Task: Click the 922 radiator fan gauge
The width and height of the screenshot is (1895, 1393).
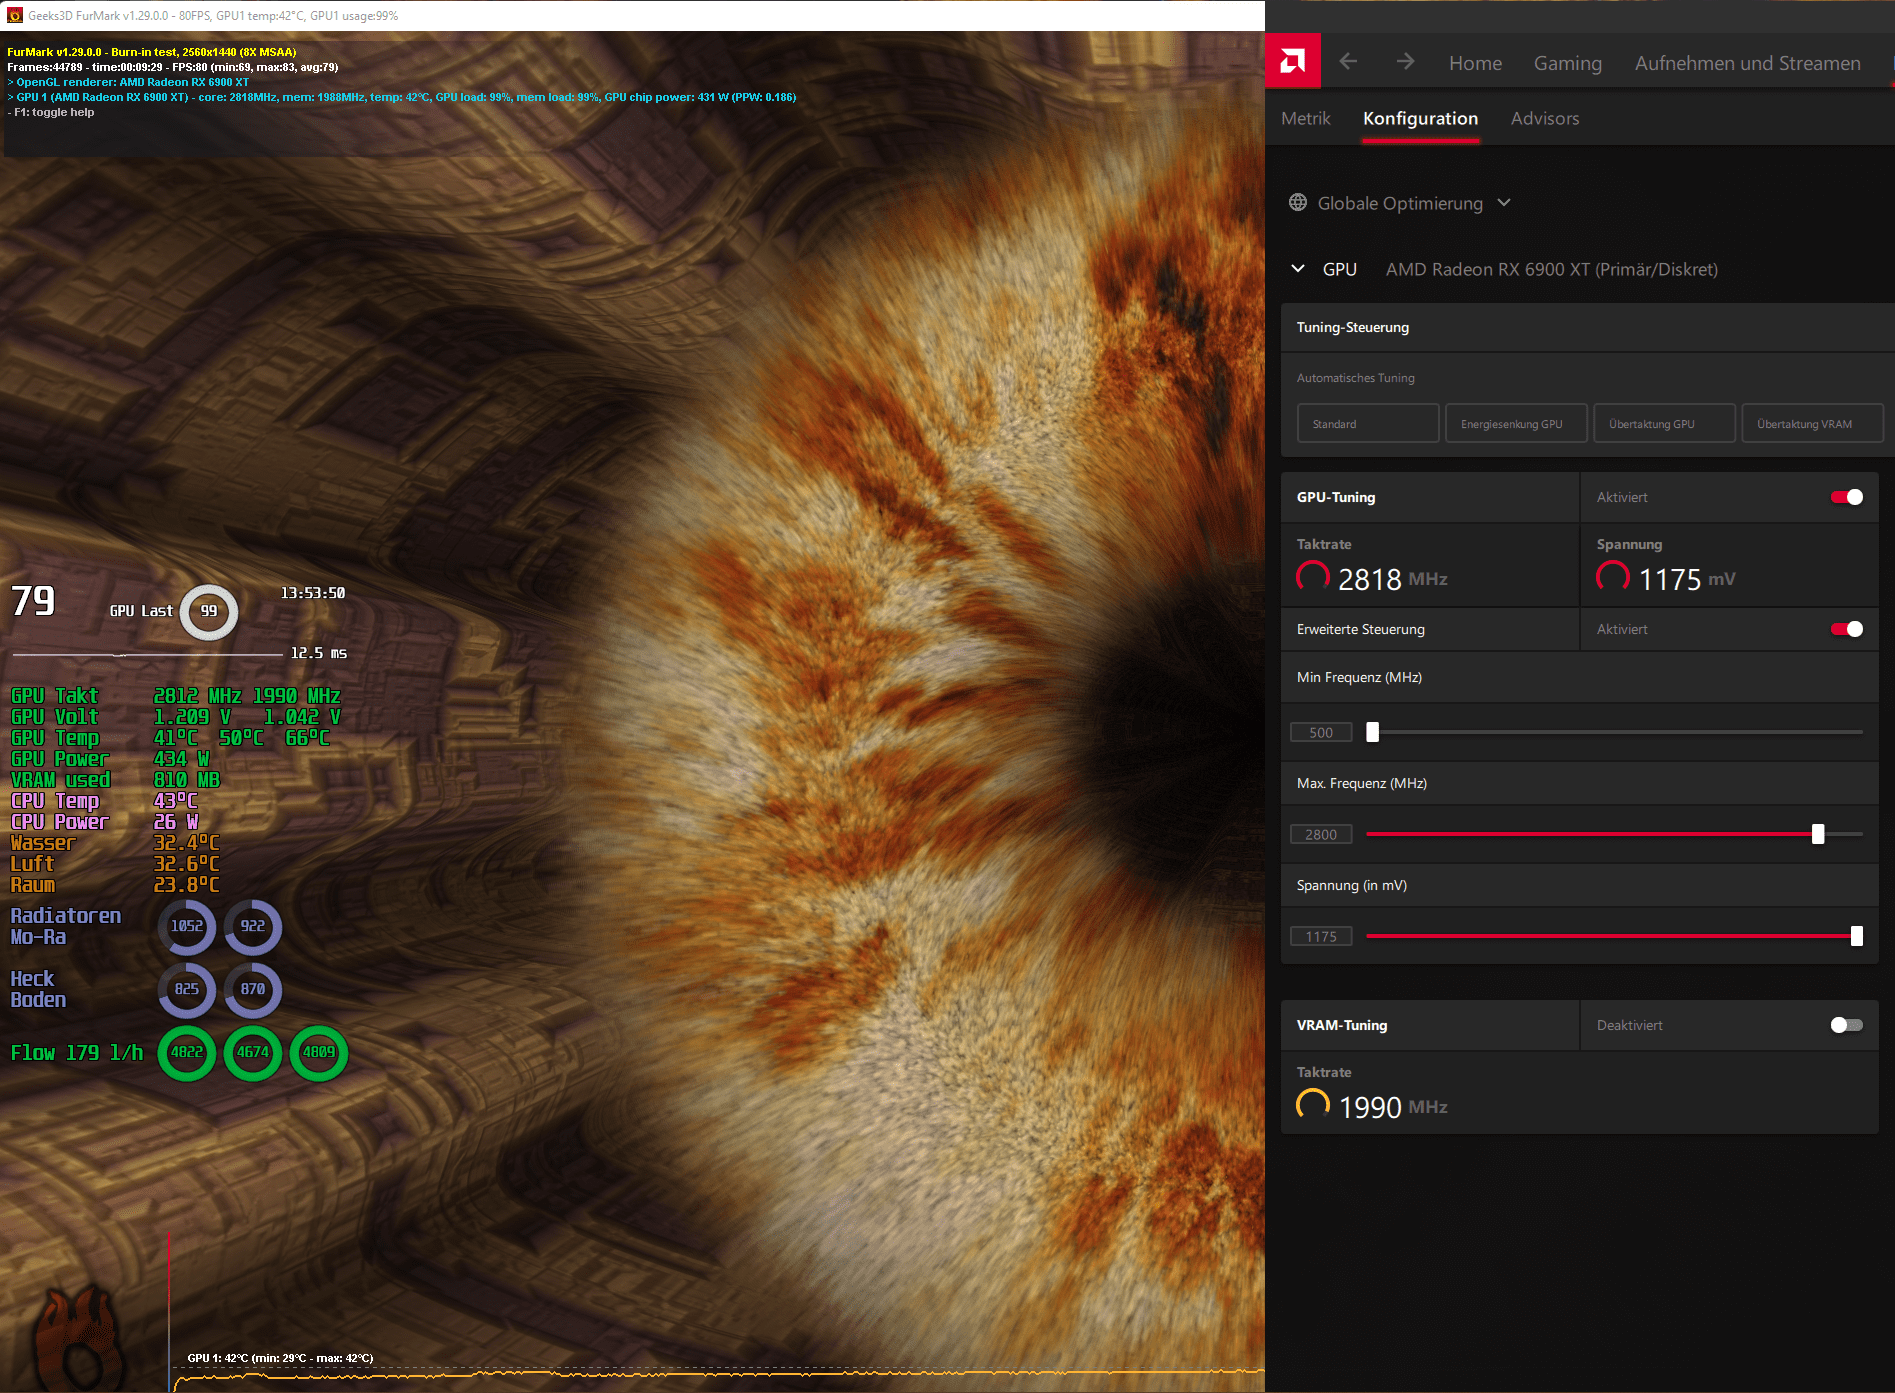Action: click(253, 926)
